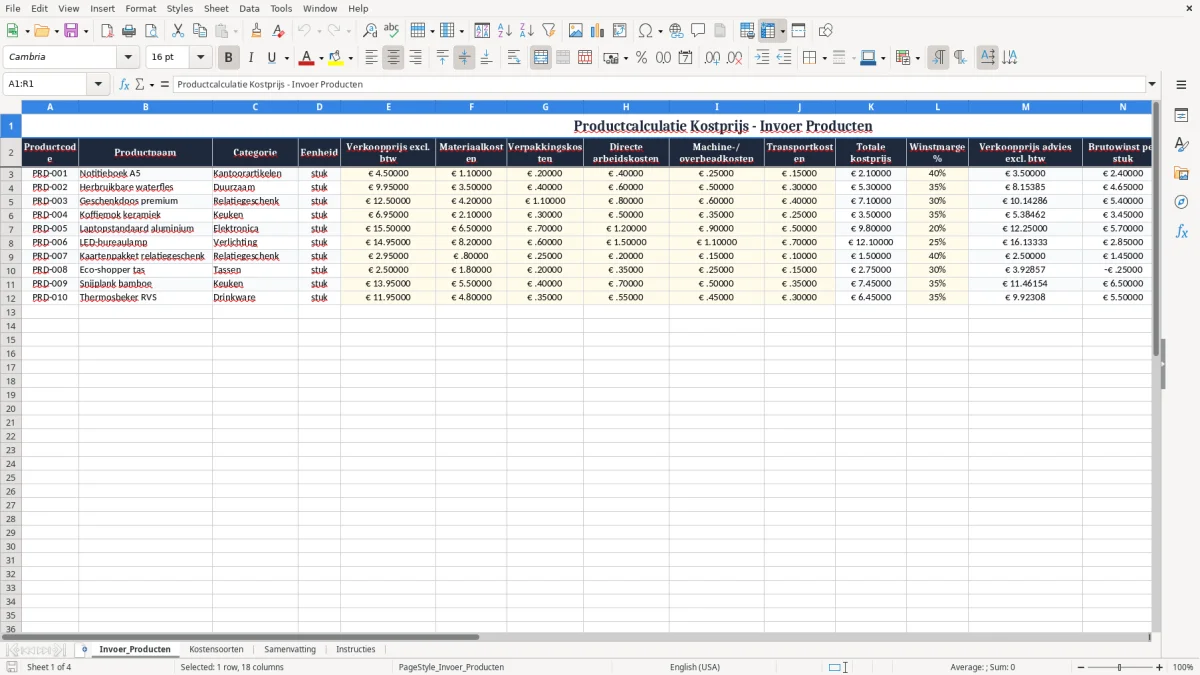Format cells as percent
This screenshot has width=1200, height=675.
tap(642, 58)
